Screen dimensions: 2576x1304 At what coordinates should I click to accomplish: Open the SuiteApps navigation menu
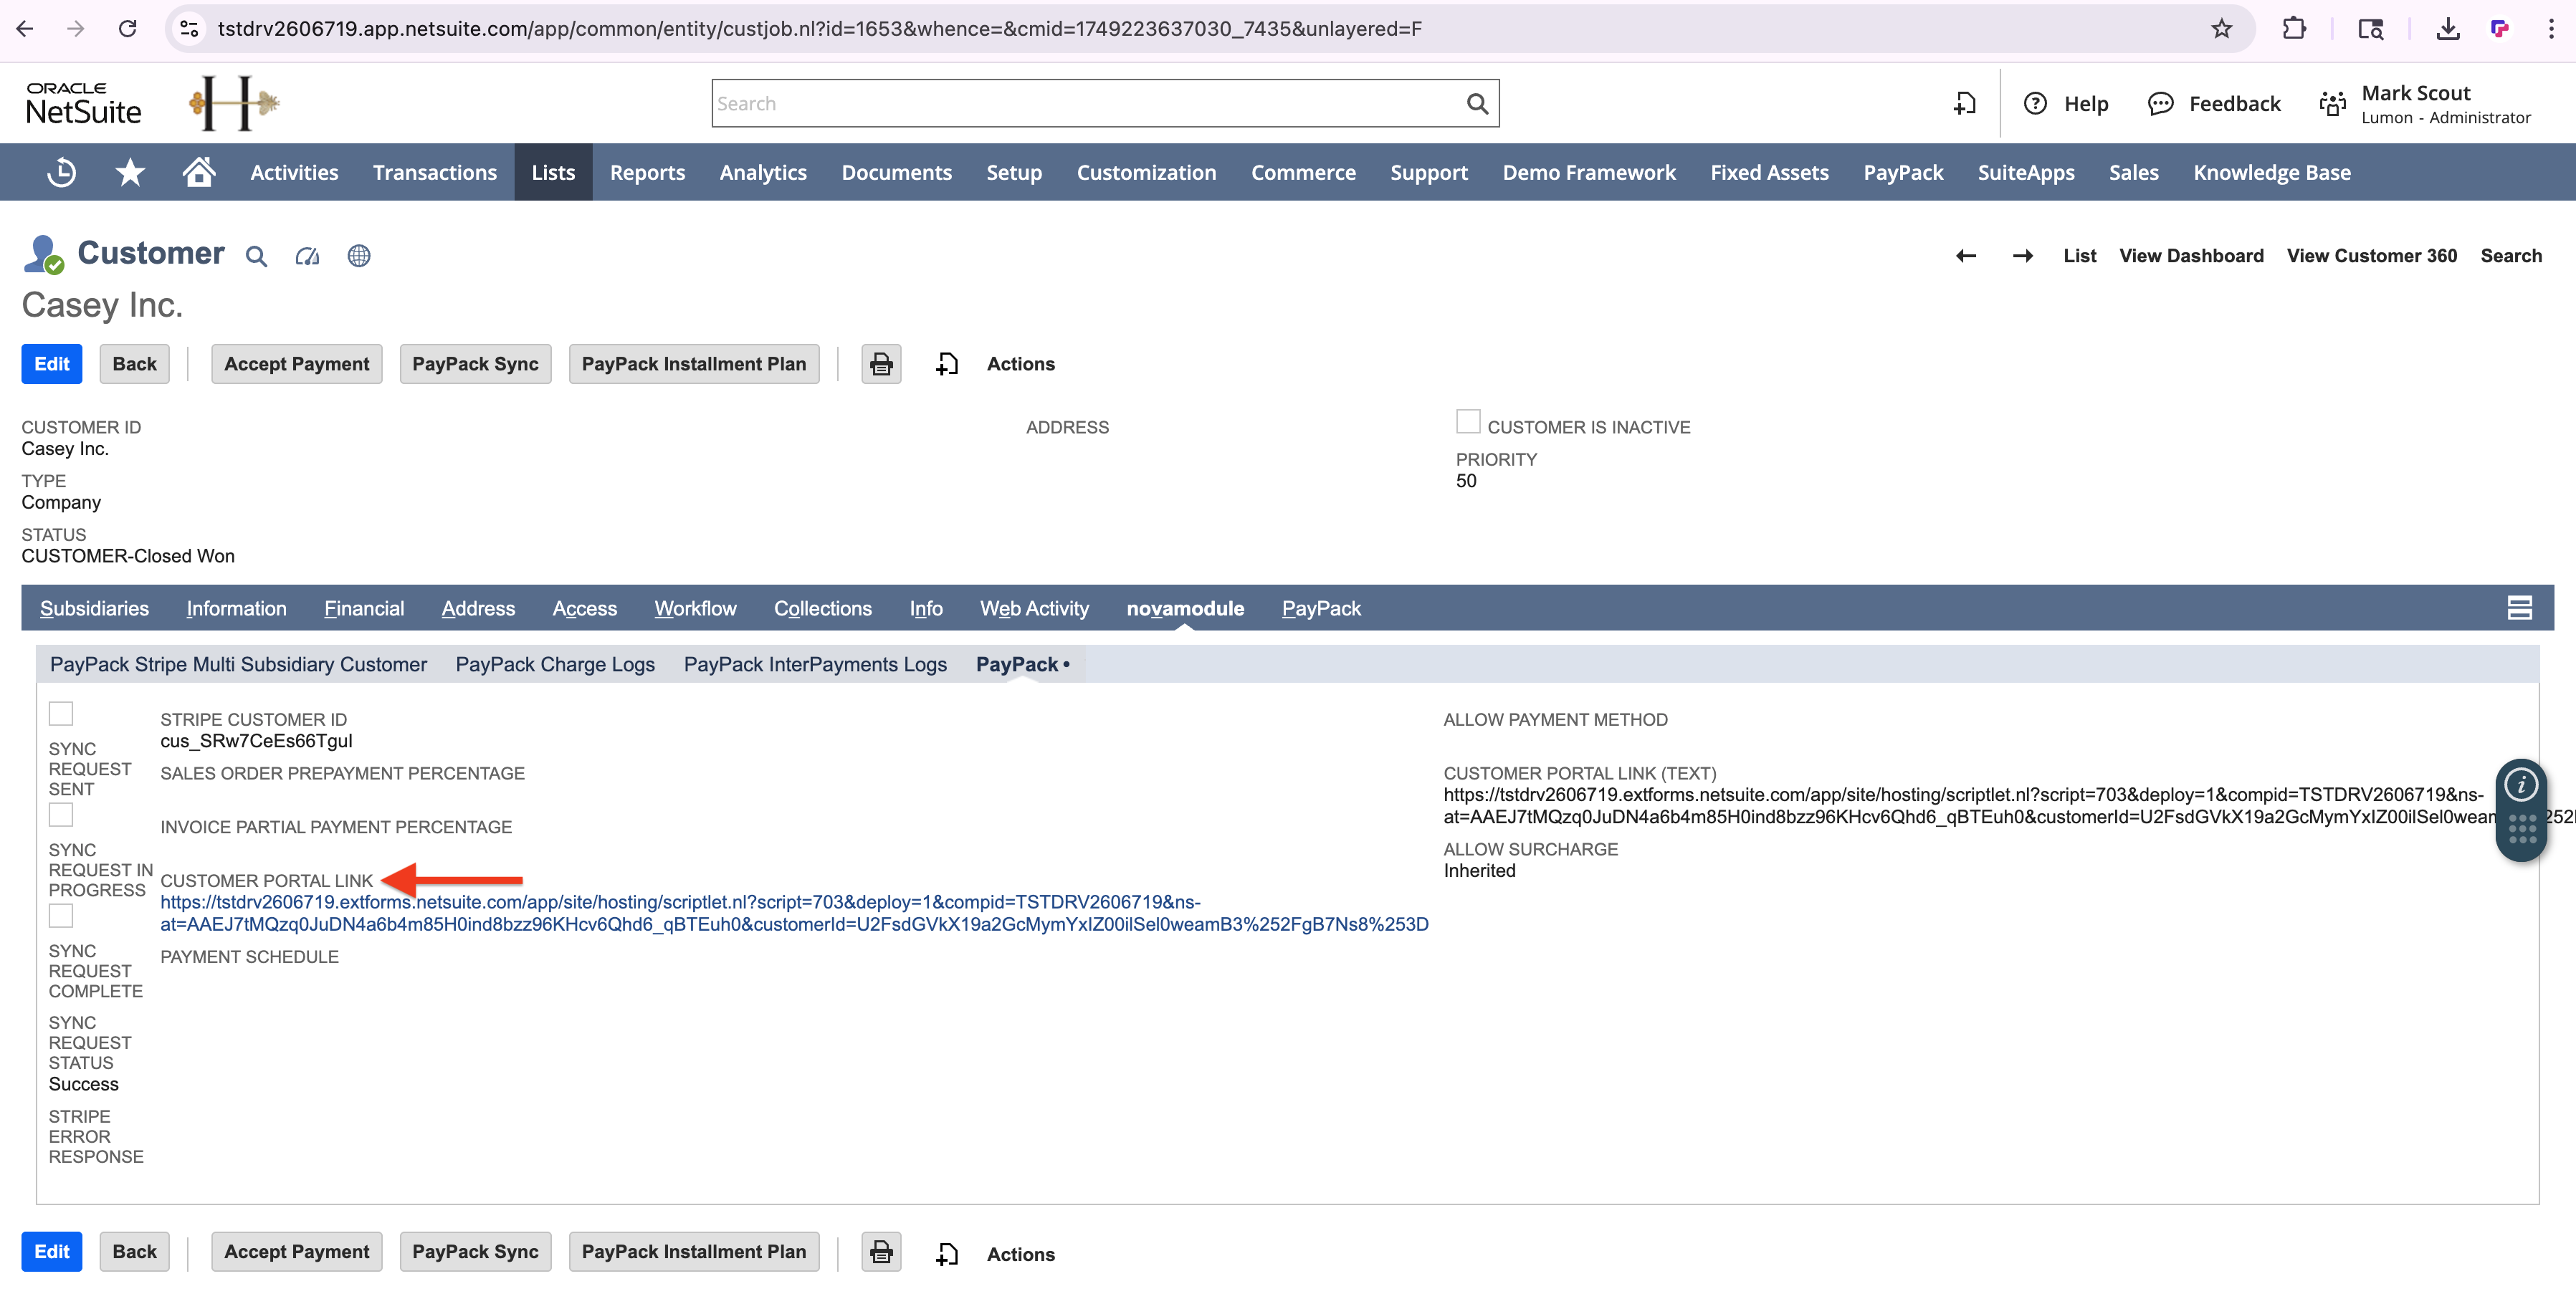(2026, 172)
